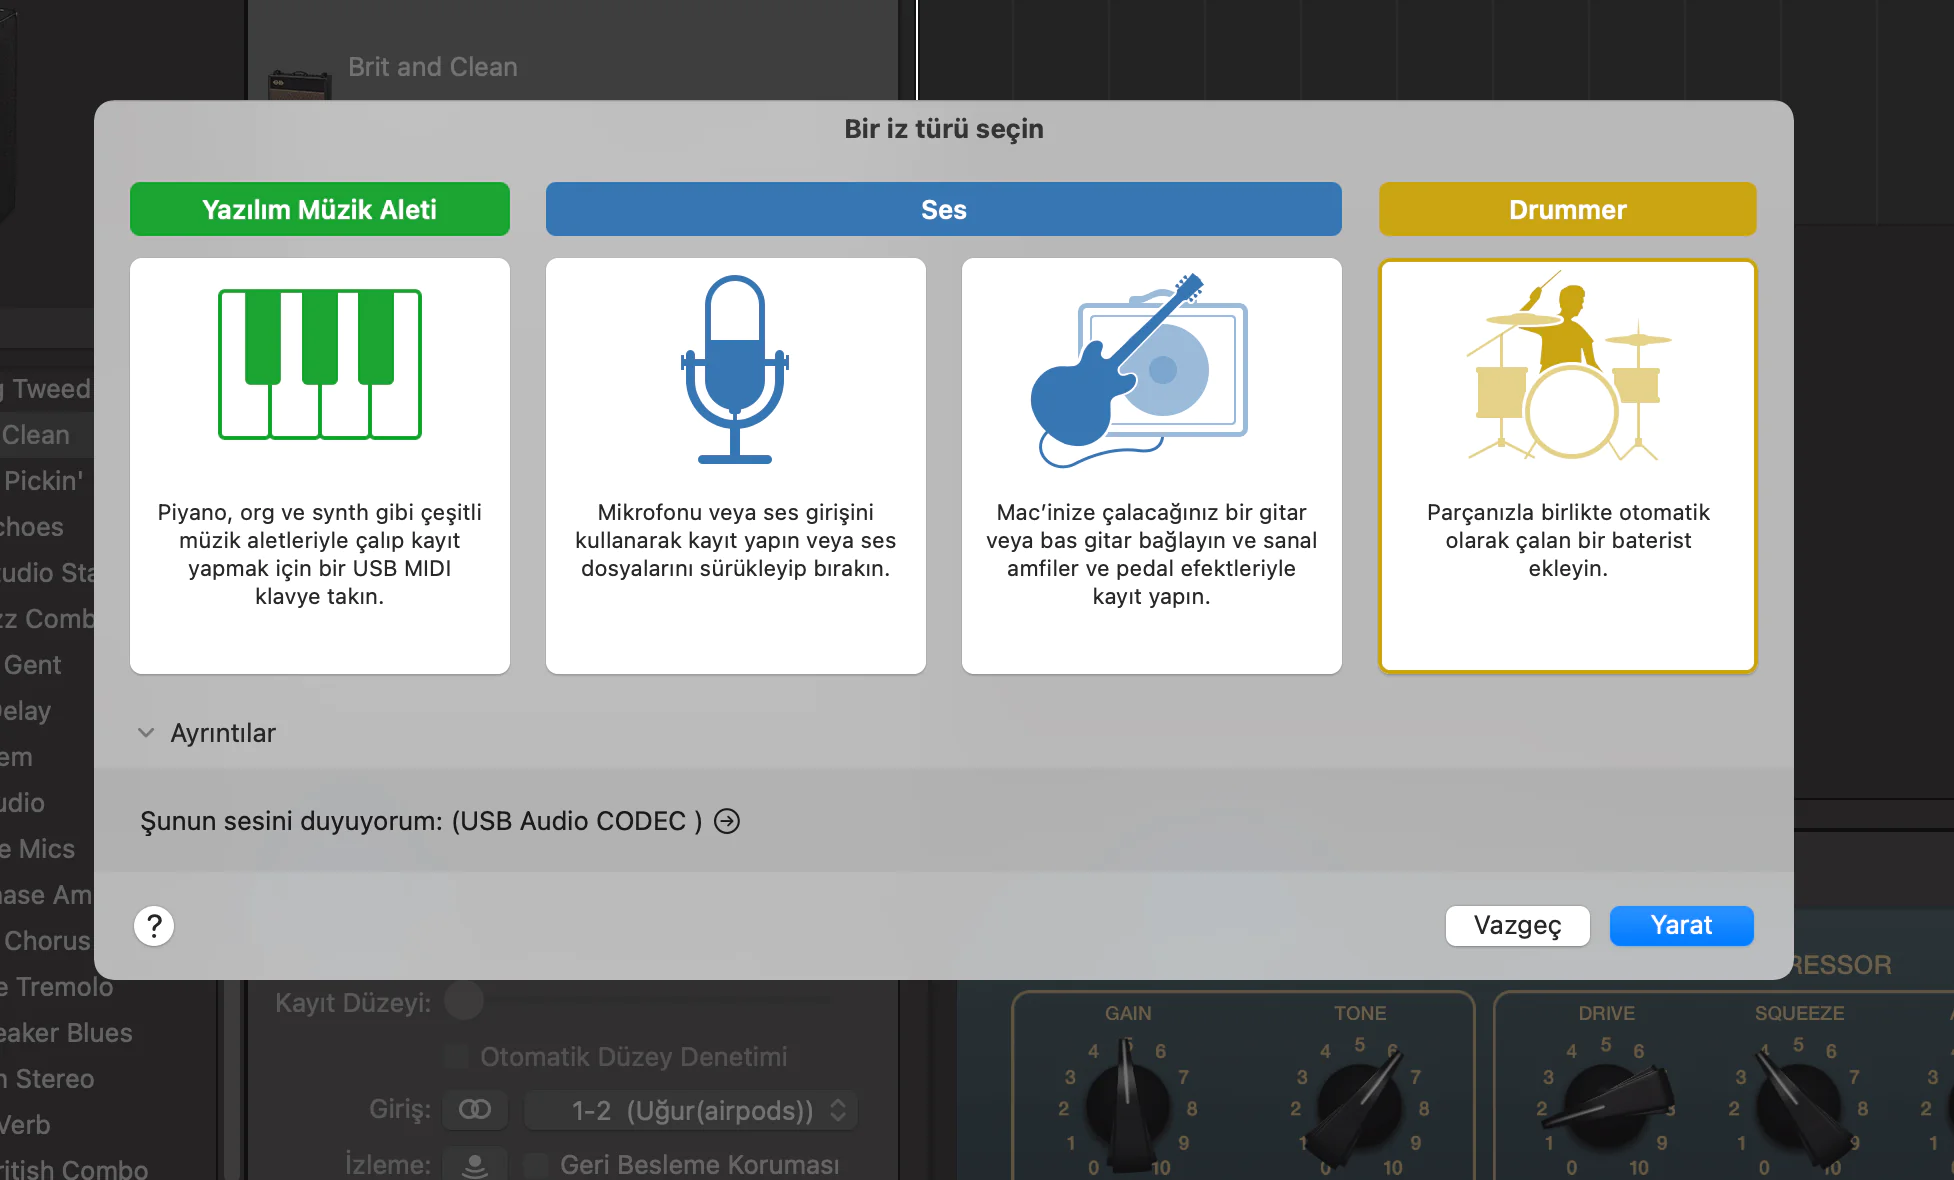The height and width of the screenshot is (1180, 1954).
Task: Click the GAIN knob on the amp
Action: (1128, 1105)
